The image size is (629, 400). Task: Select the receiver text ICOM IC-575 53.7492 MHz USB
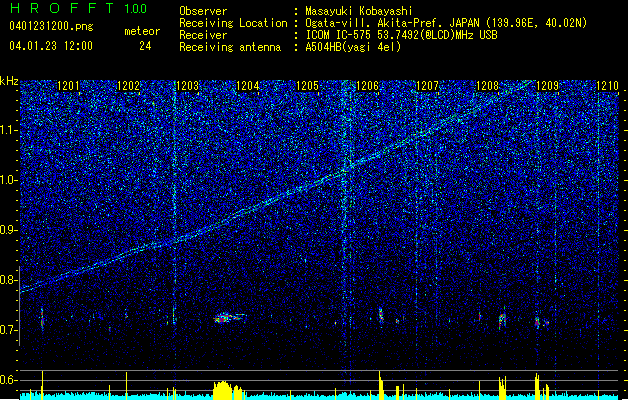(402, 35)
